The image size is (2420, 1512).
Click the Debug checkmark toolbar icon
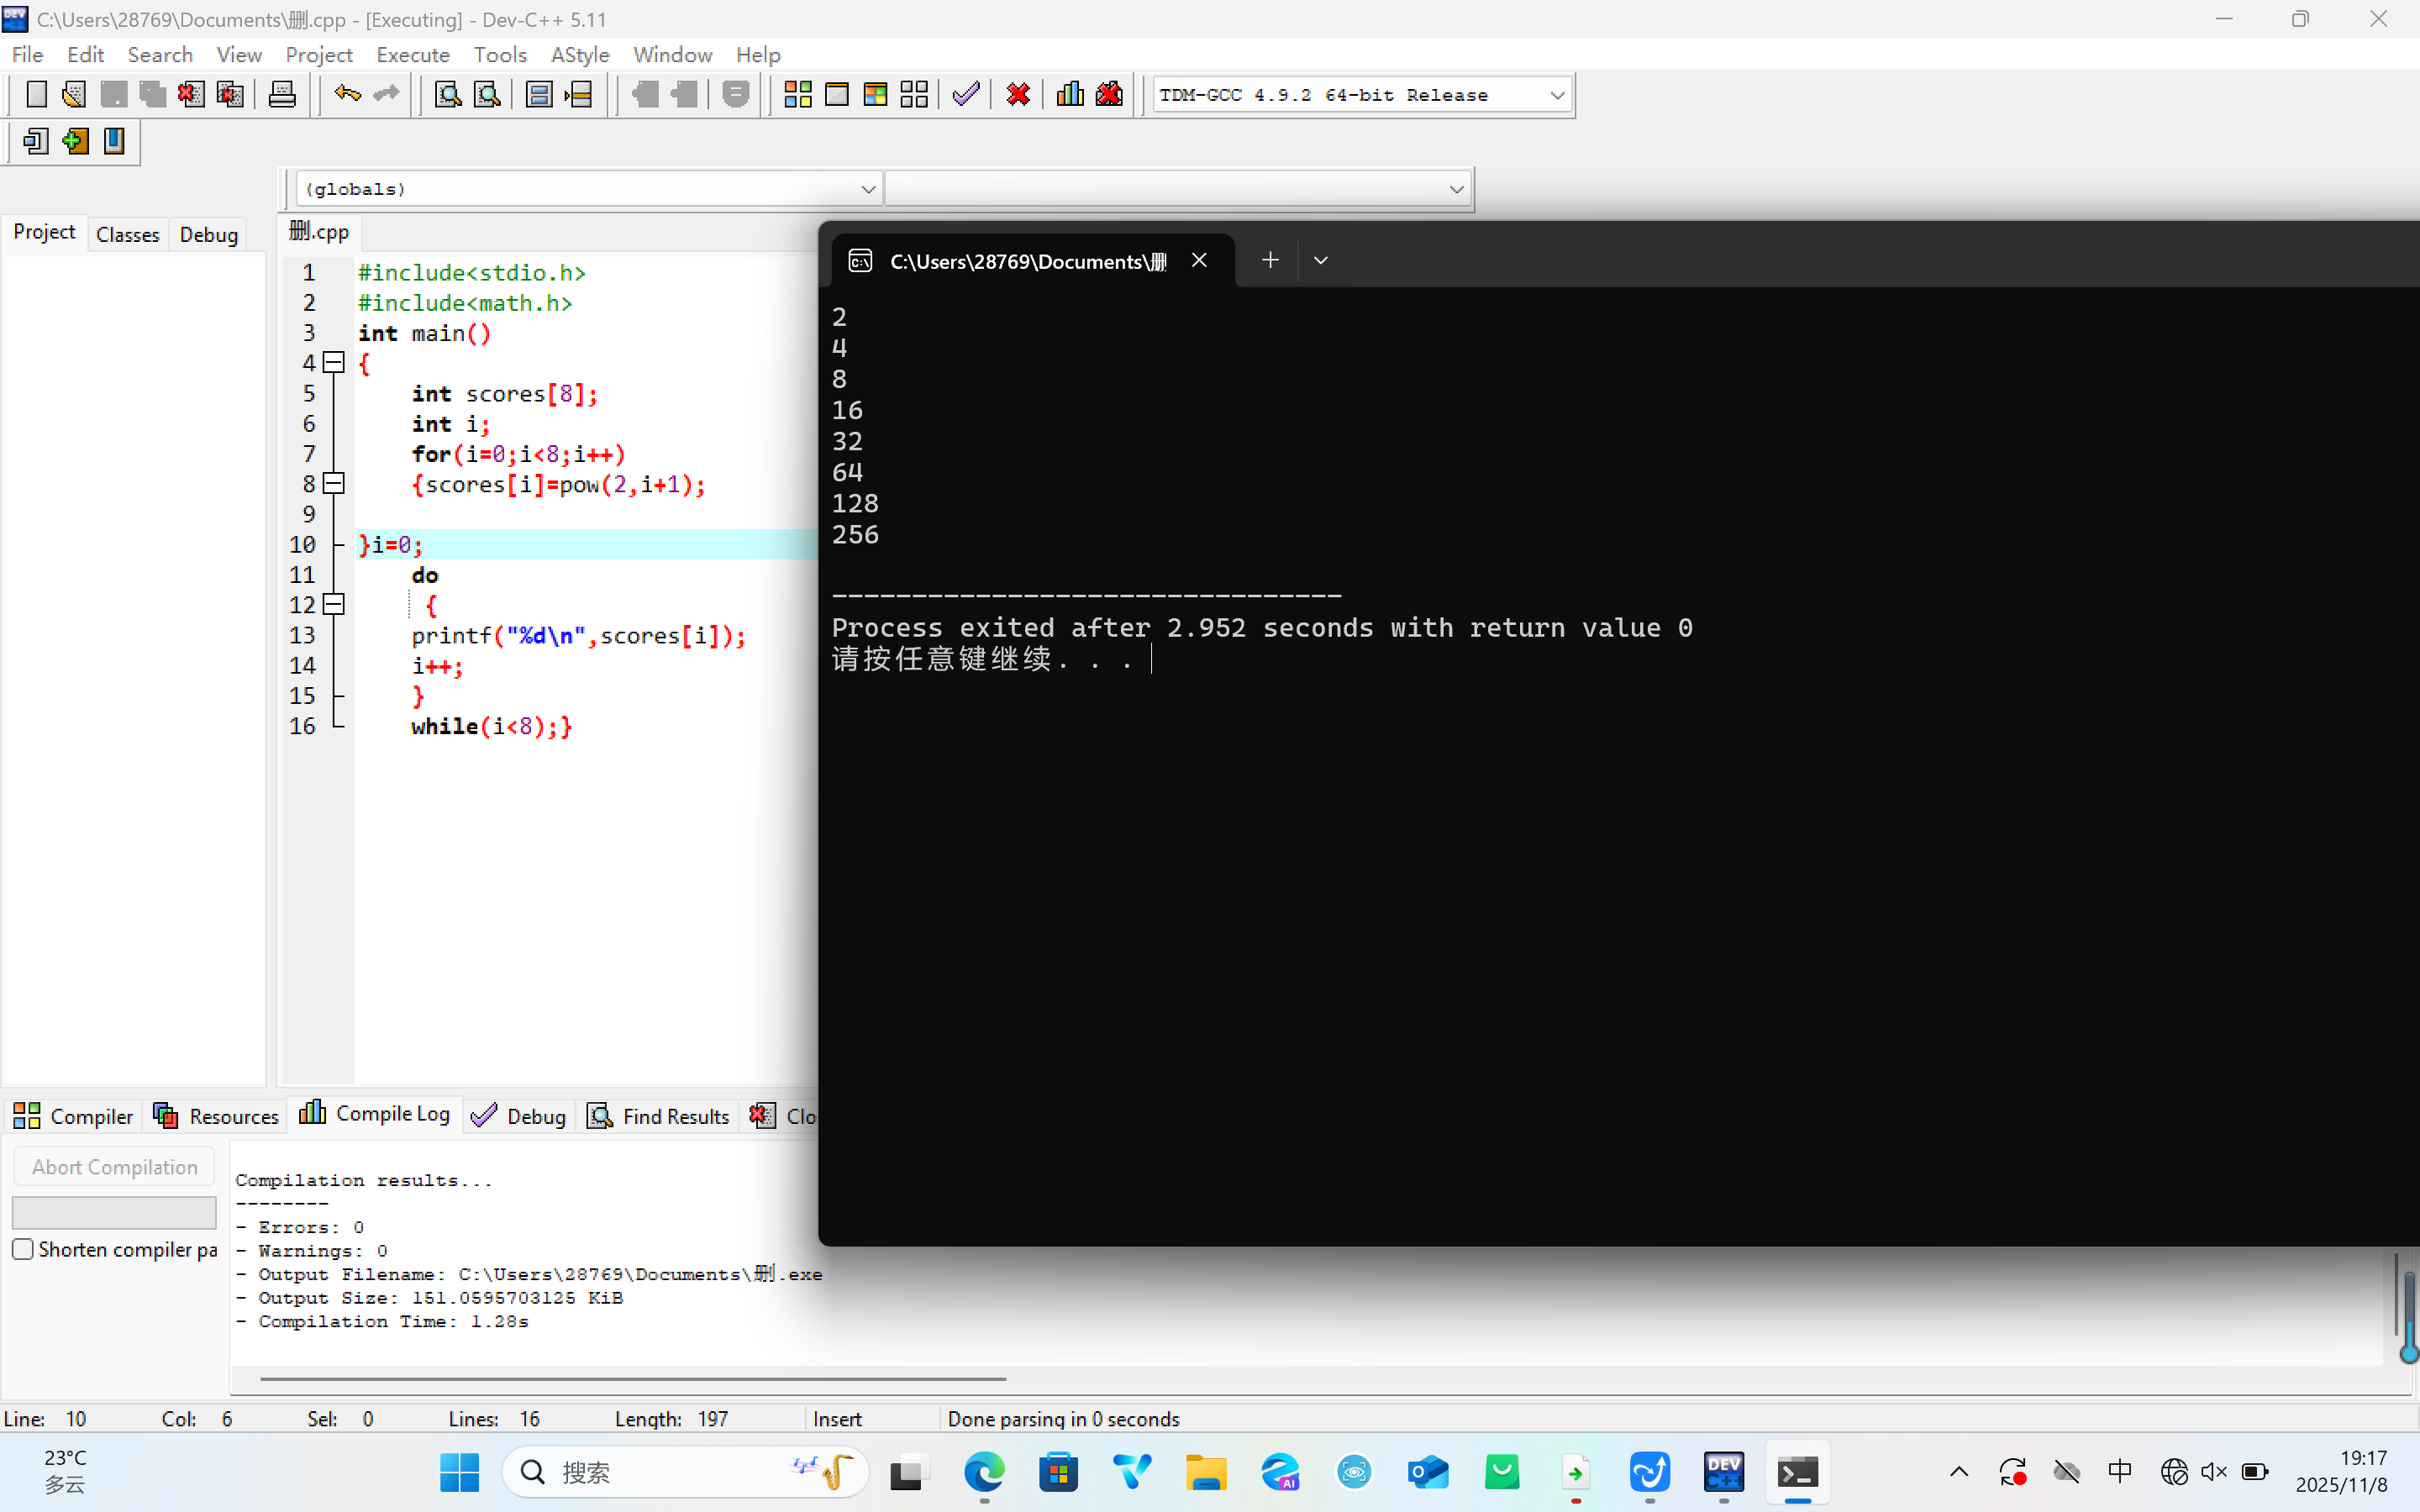coord(965,95)
